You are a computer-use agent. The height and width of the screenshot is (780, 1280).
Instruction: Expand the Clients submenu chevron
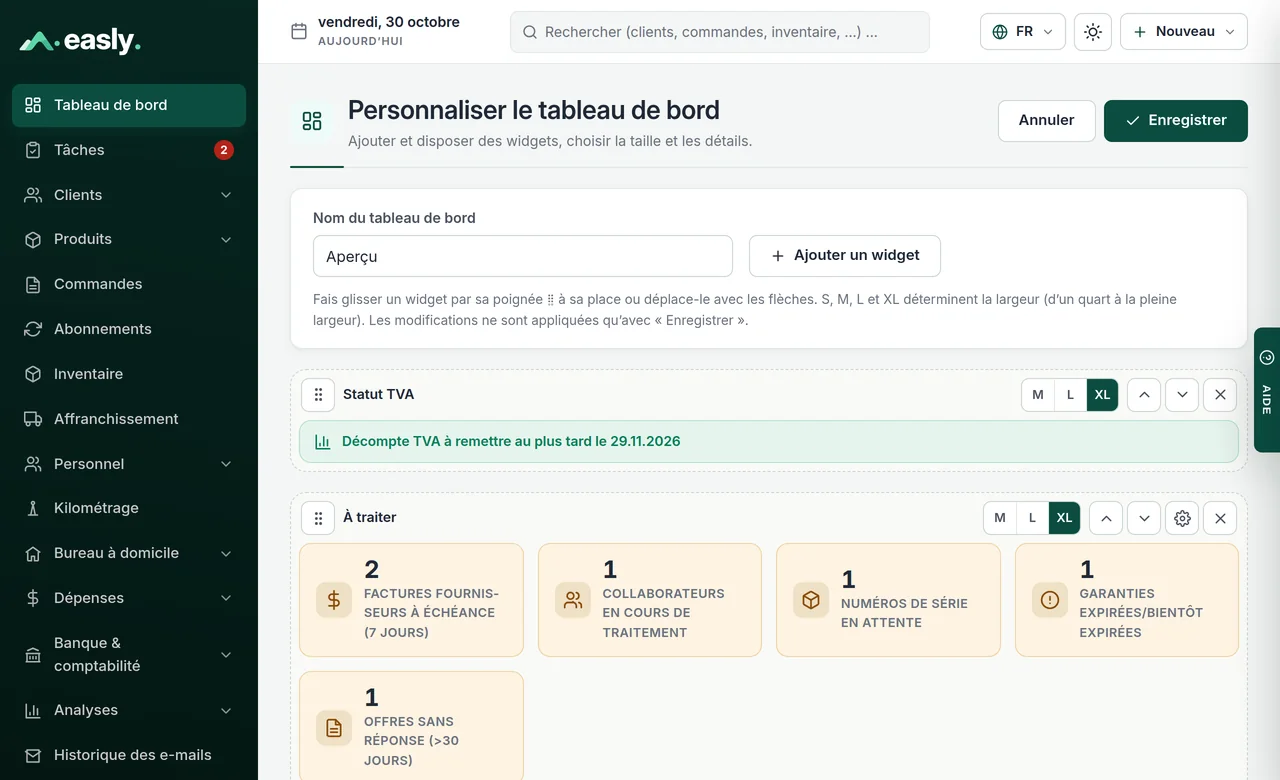click(x=226, y=195)
